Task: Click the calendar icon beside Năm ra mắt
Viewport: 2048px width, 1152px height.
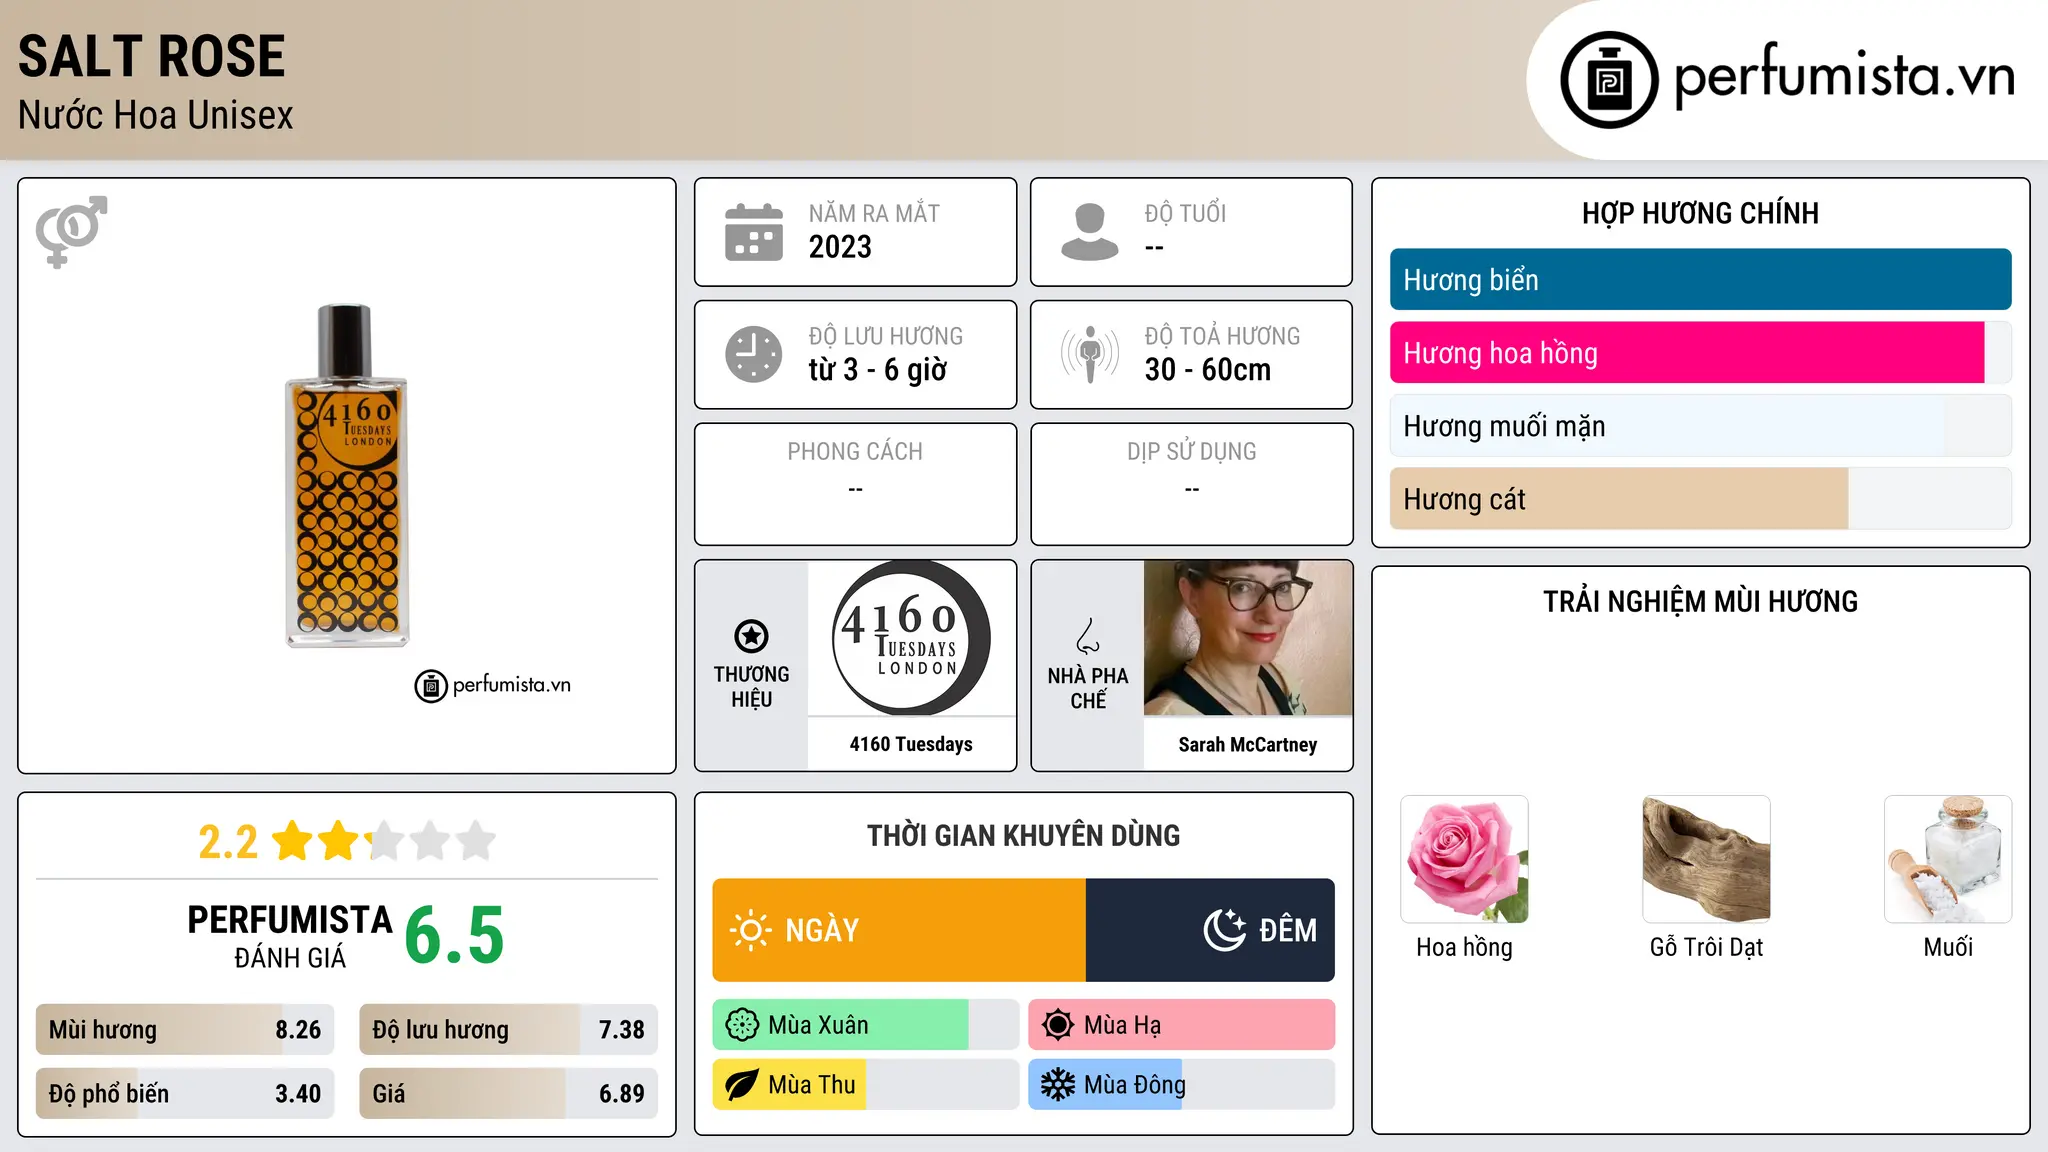Action: click(754, 232)
